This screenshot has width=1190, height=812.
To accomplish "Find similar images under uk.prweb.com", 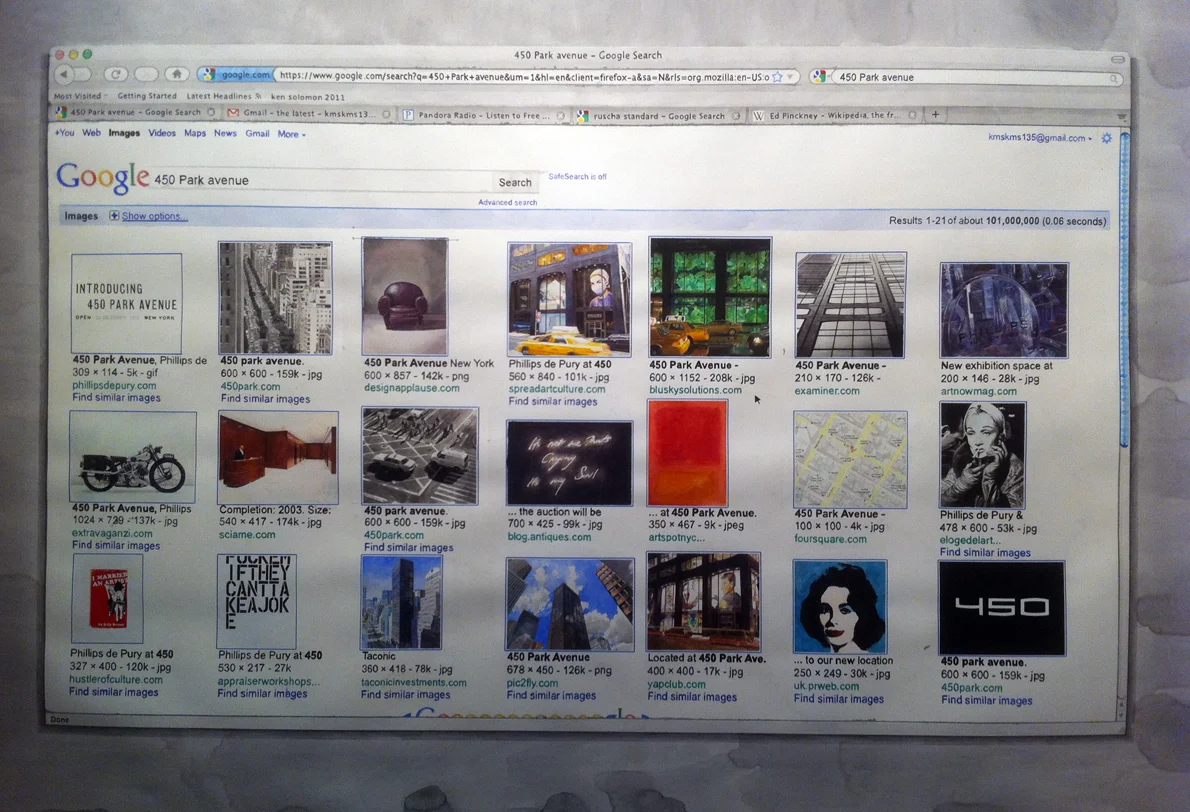I will (x=839, y=699).
